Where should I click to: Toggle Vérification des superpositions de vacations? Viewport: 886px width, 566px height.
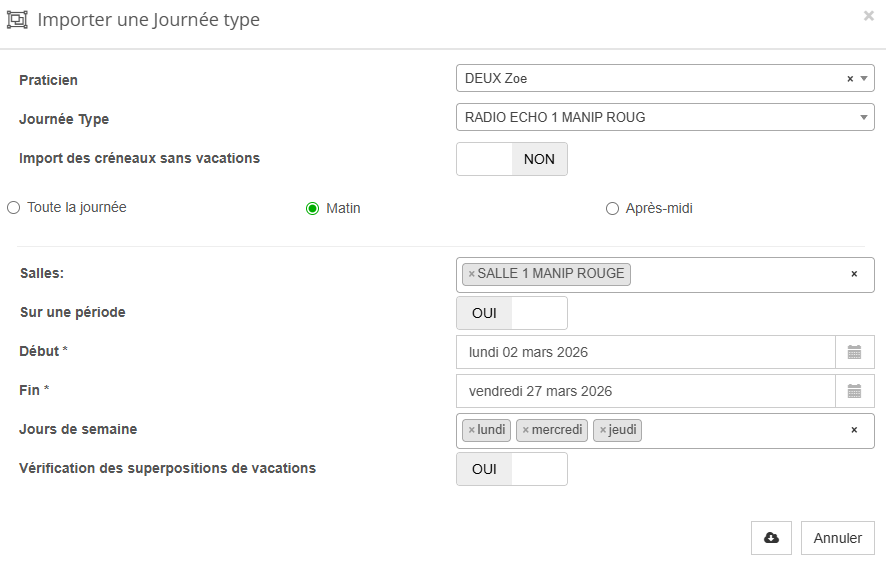click(512, 469)
